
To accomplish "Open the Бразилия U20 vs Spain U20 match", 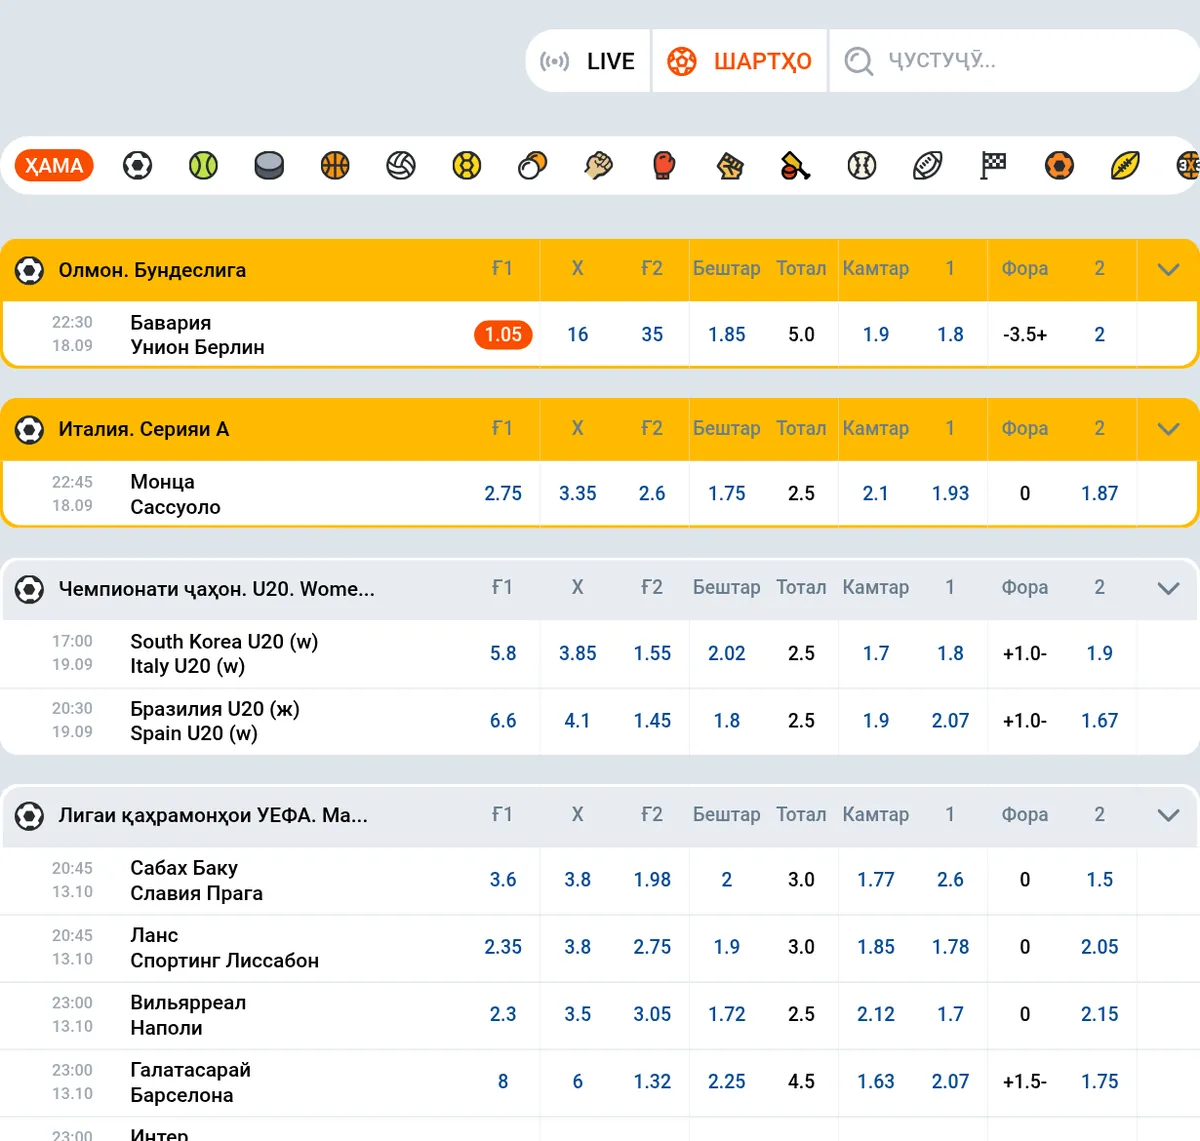I will [x=215, y=721].
